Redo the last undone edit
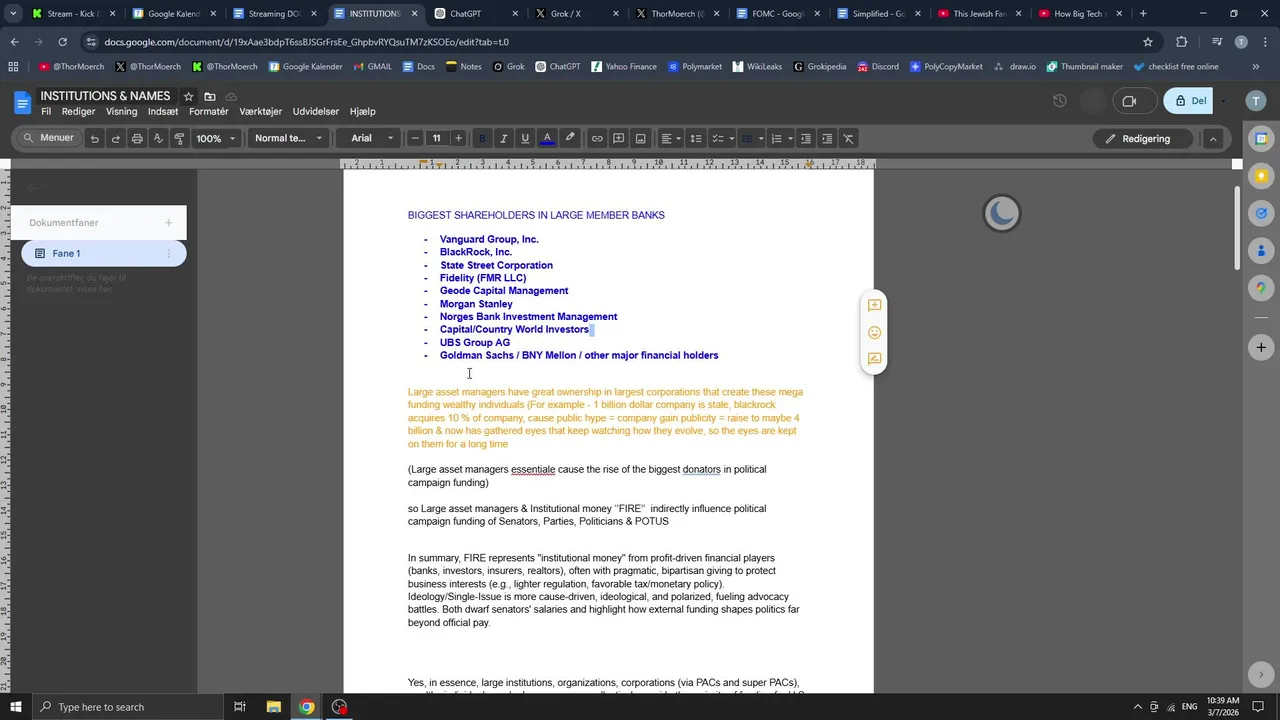 pos(116,138)
